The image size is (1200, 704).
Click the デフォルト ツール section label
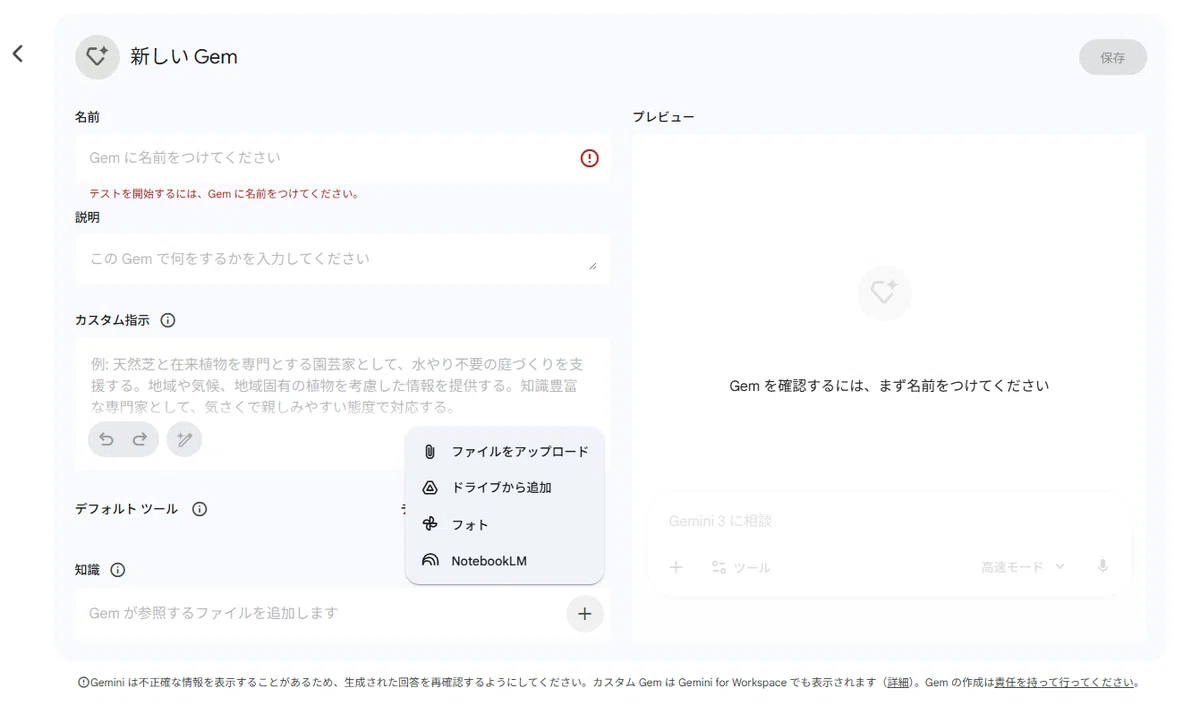(126, 509)
